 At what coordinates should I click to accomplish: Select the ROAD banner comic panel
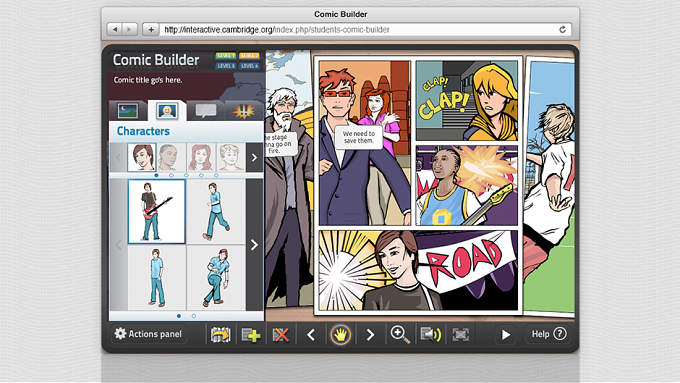(418, 270)
